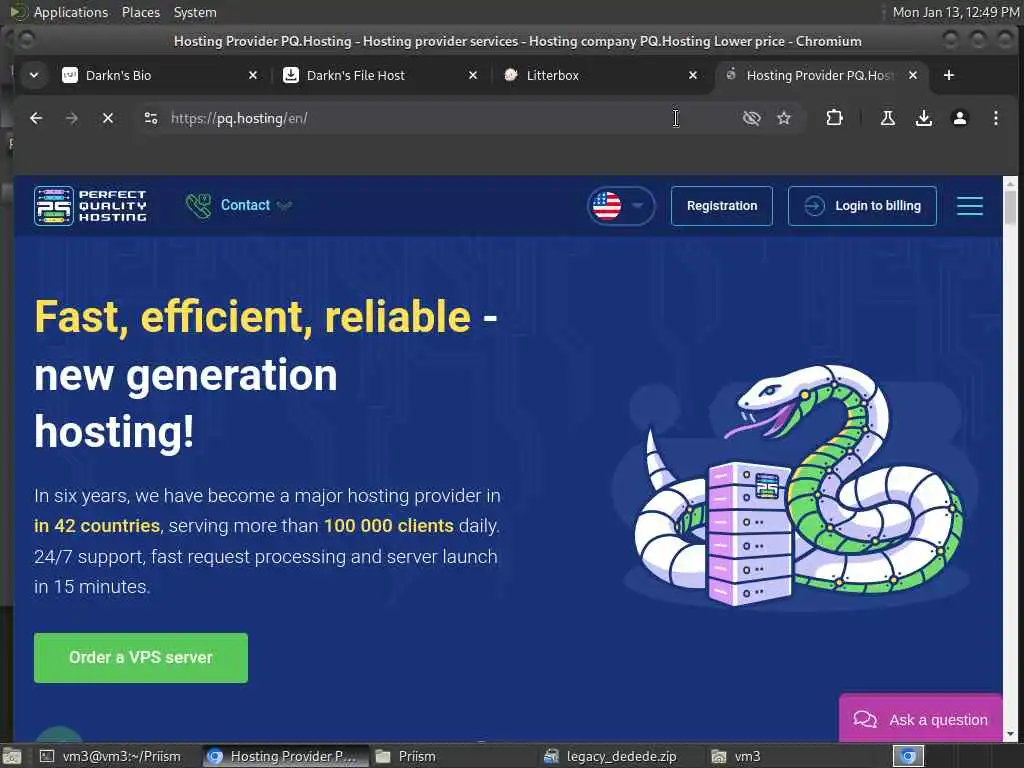Click Login to billing
This screenshot has width=1024, height=768.
click(862, 206)
